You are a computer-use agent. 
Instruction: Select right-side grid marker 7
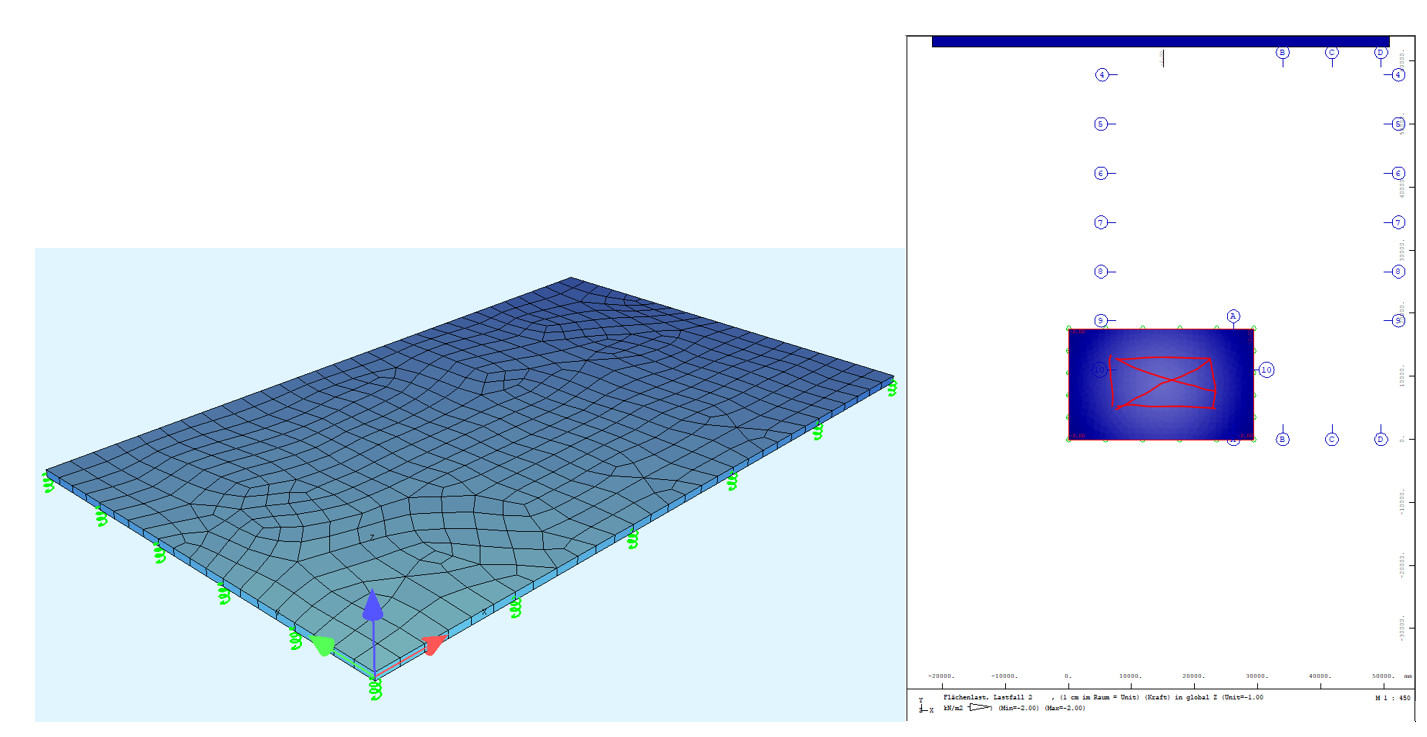click(x=1399, y=222)
